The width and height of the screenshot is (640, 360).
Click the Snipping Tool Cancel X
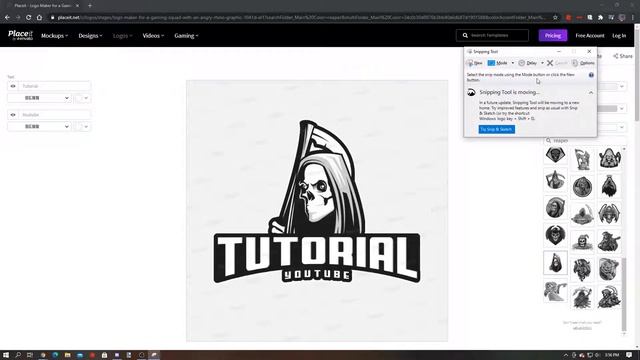click(x=550, y=63)
